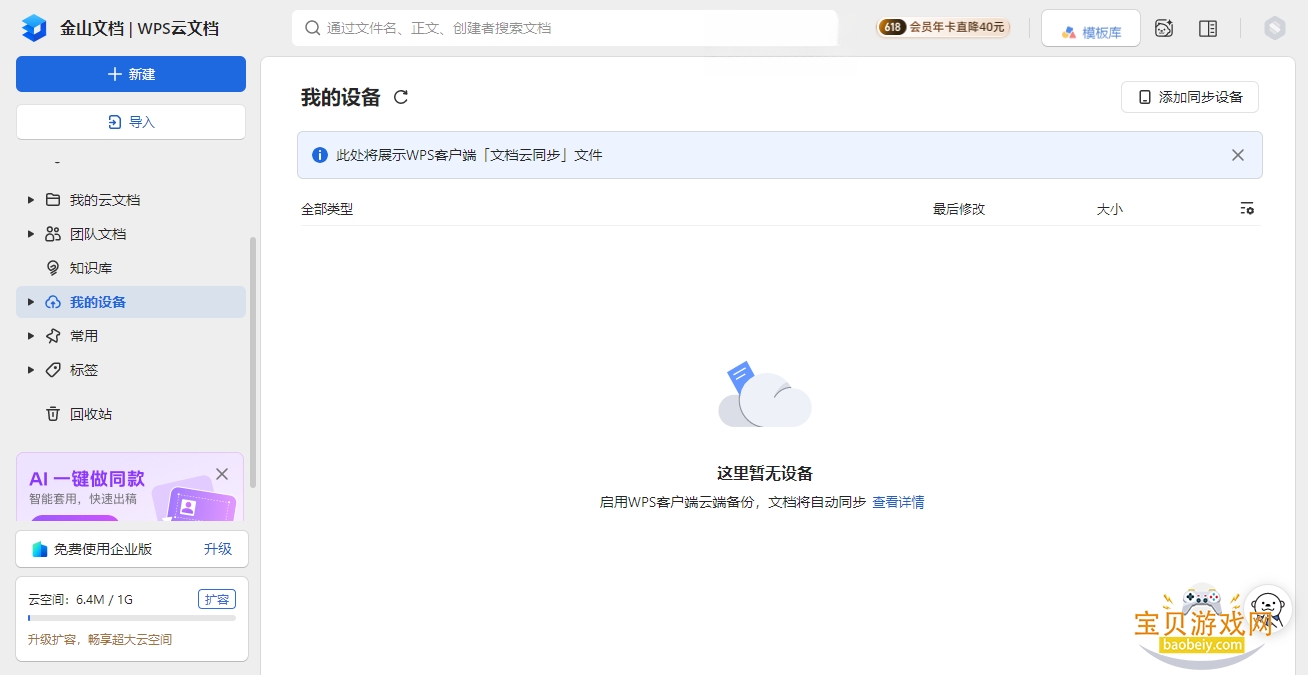Close the AI 一键做同款 promo card
1308x675 pixels.
[x=222, y=474]
